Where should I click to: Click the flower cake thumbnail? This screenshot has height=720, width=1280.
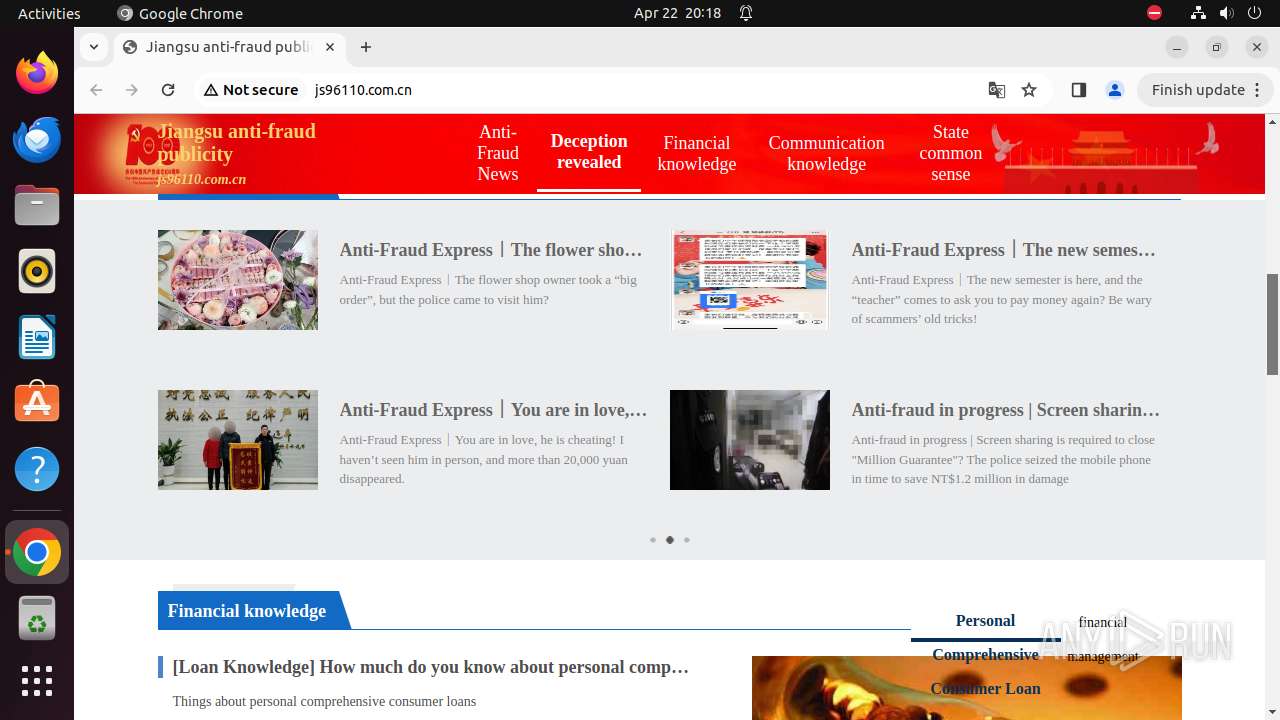click(238, 280)
